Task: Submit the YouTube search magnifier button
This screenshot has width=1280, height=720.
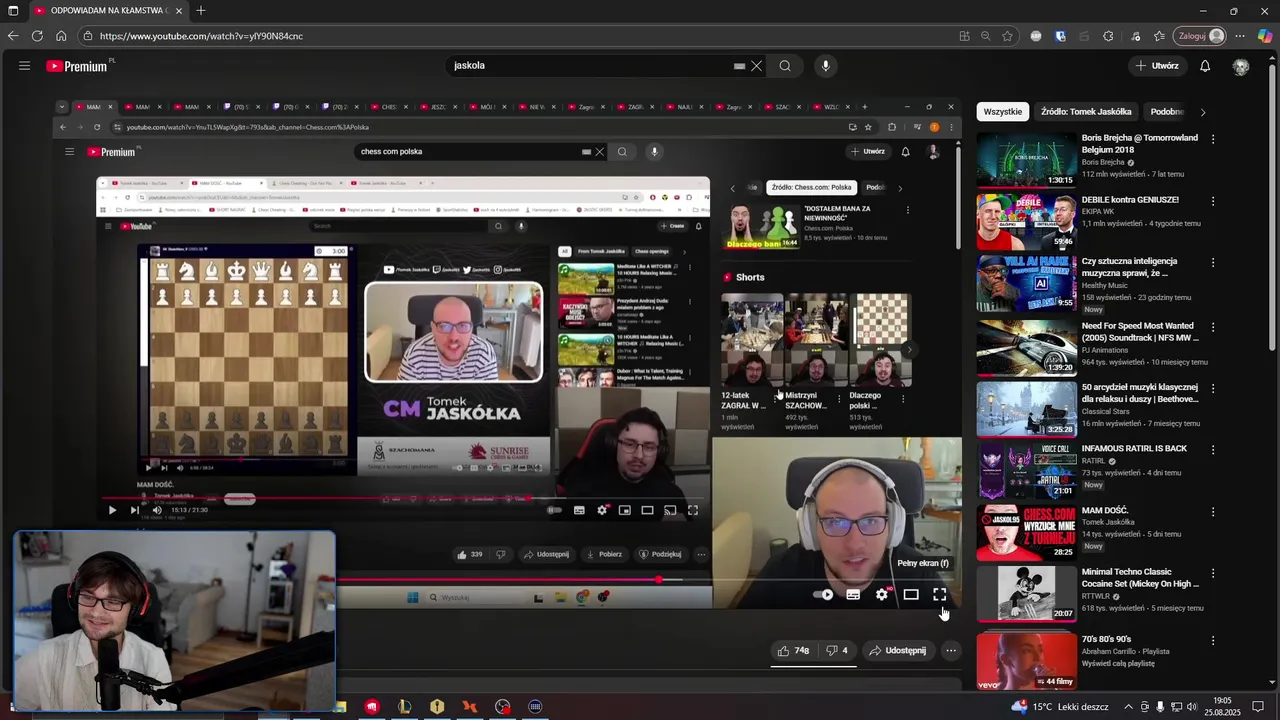Action: point(785,66)
